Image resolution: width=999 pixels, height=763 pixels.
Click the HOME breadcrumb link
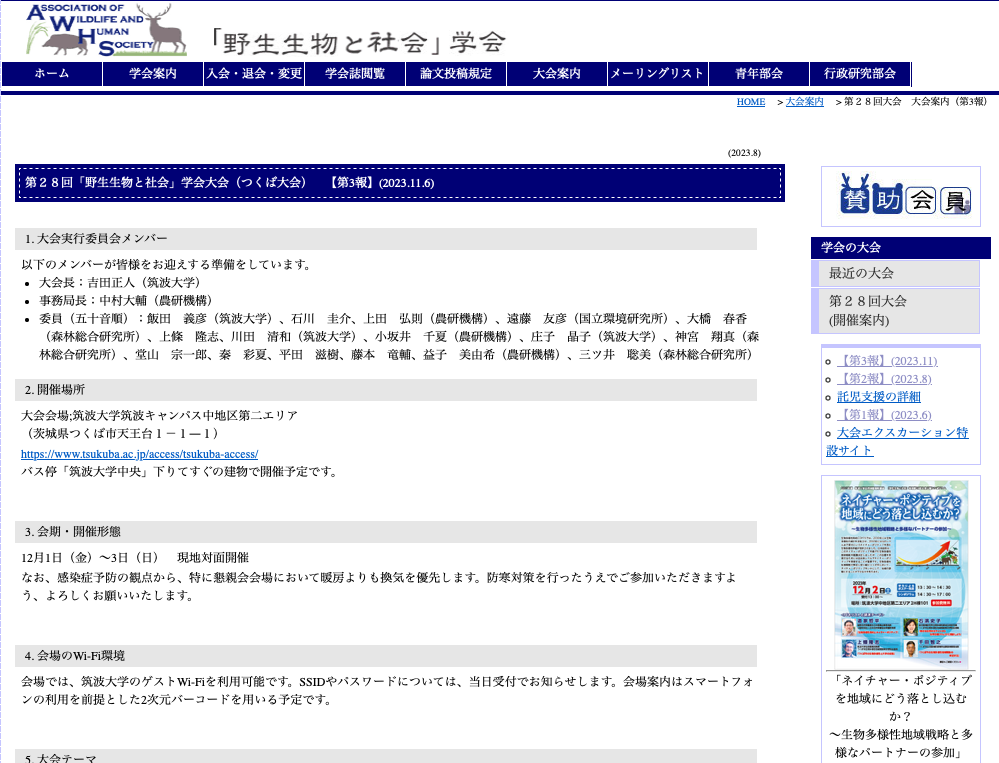(750, 101)
